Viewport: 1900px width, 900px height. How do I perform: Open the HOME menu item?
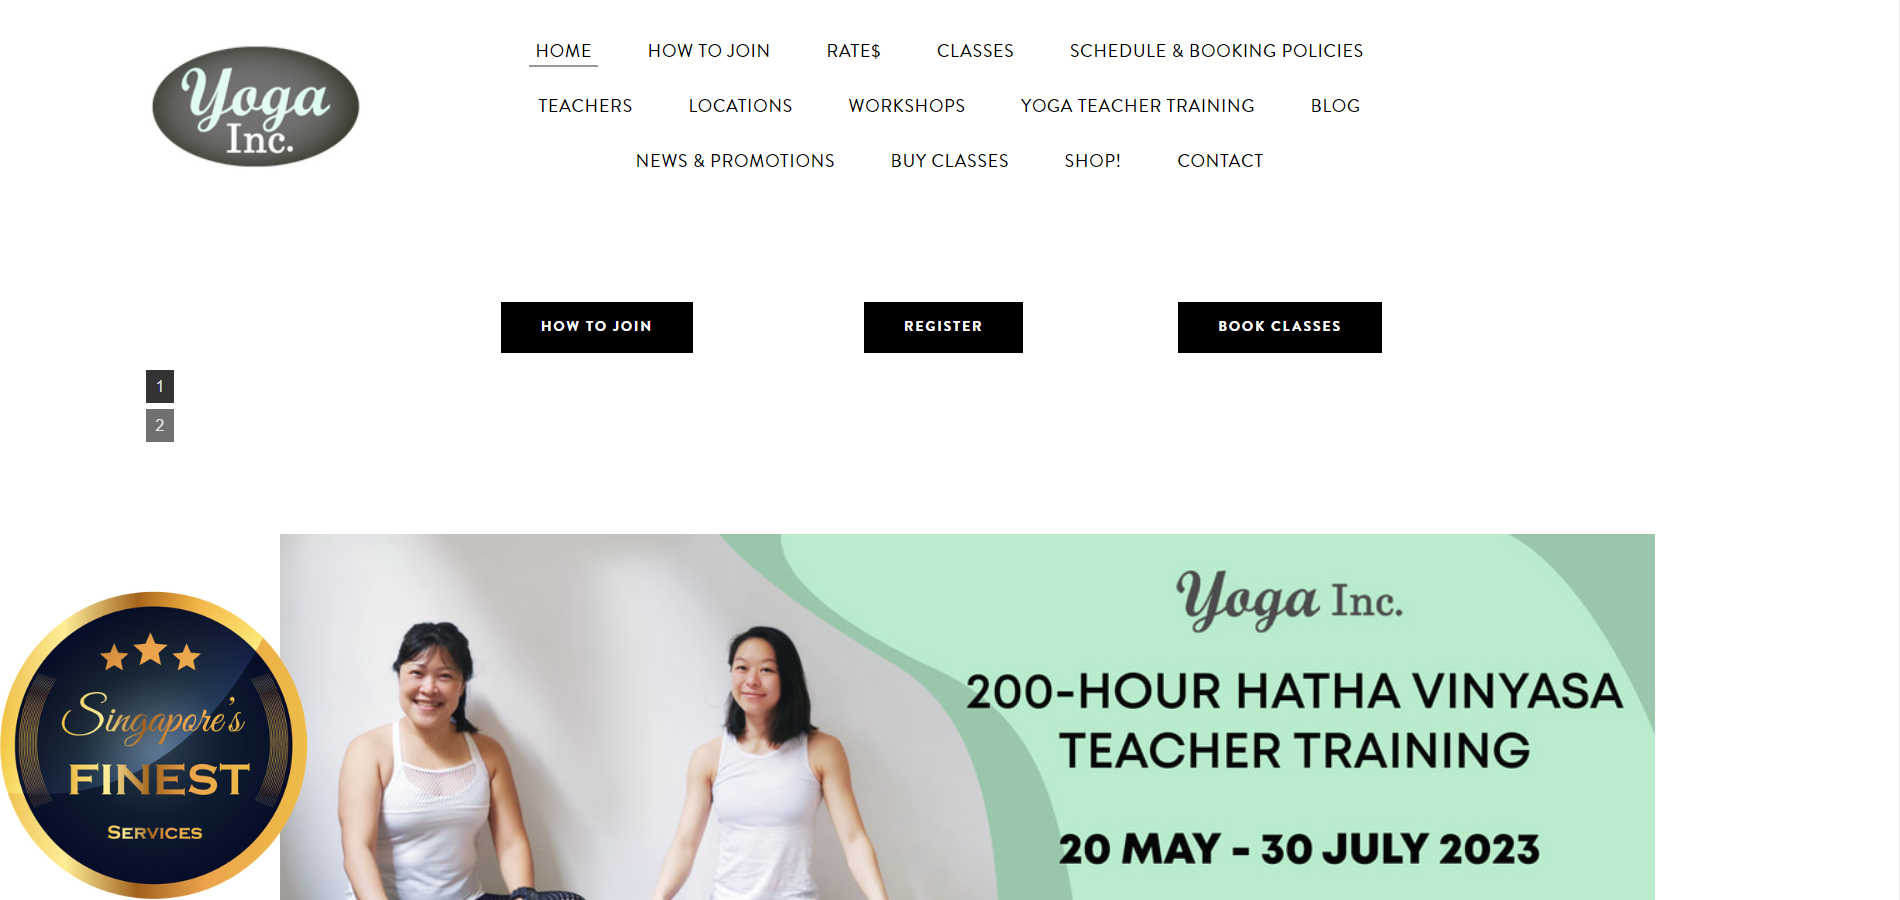click(x=563, y=51)
